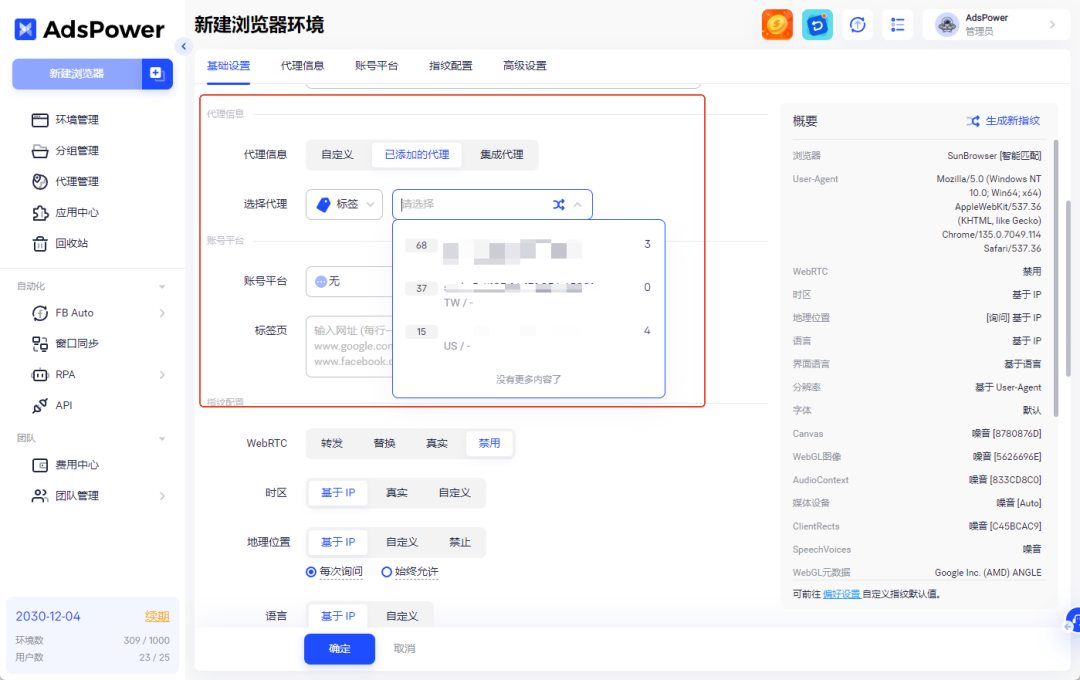The height and width of the screenshot is (680, 1080).
Task: Switch to the 高级设置 tab
Action: tap(524, 65)
